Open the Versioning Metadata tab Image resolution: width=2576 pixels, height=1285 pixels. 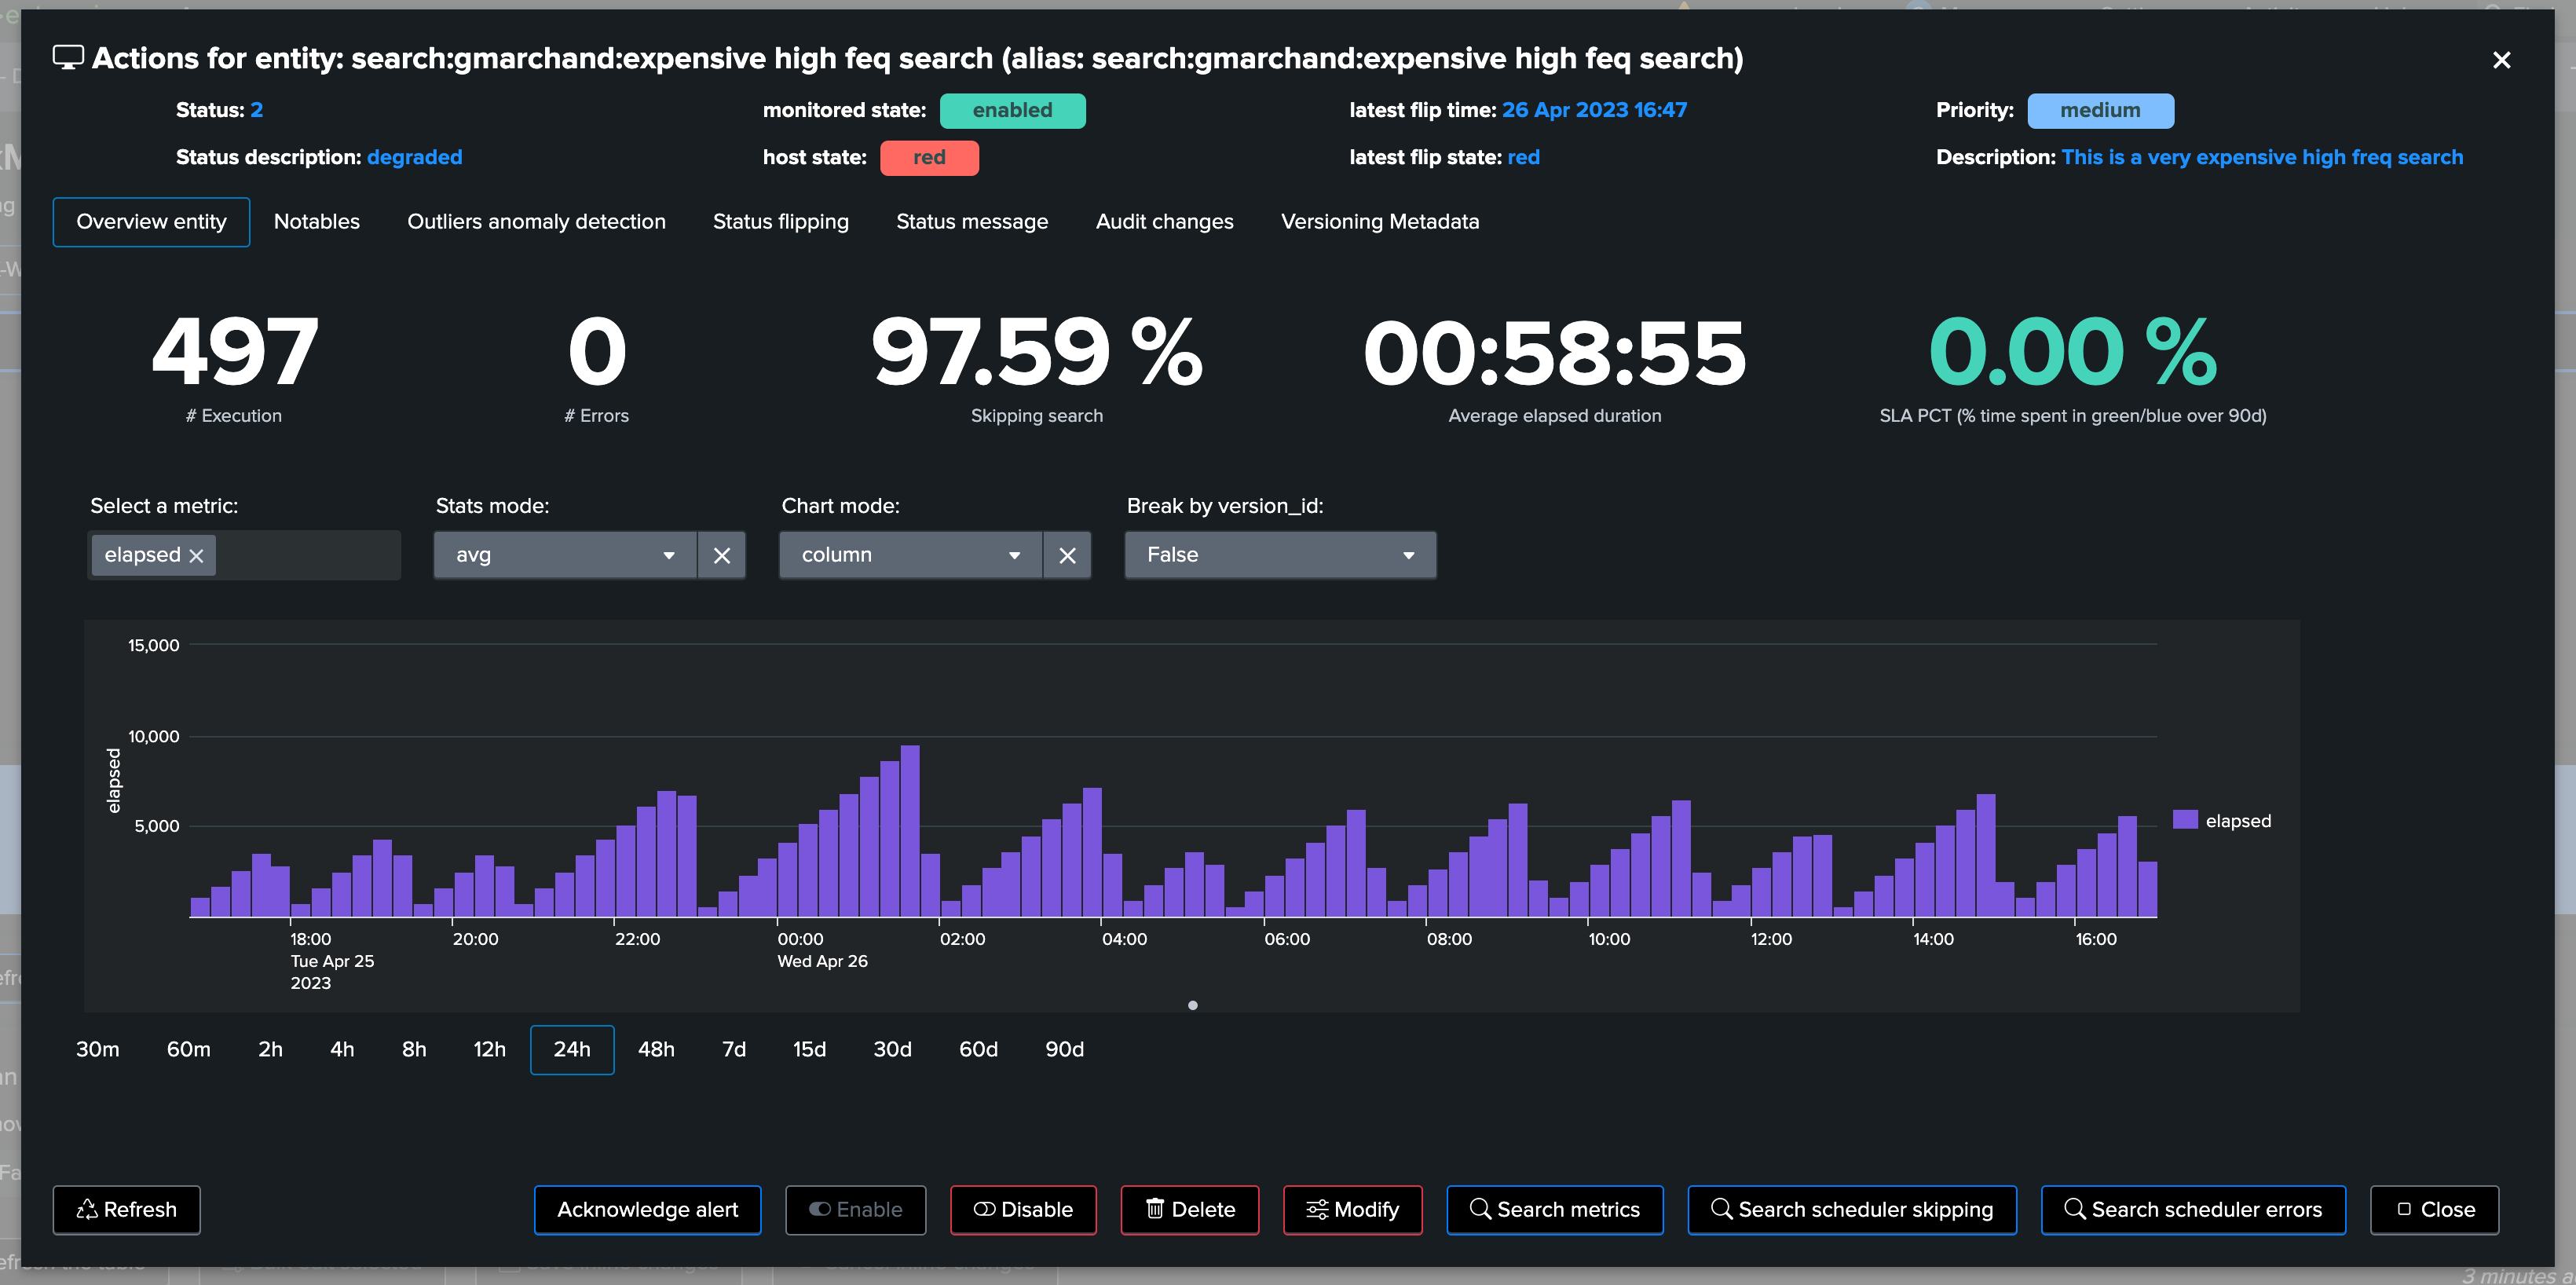click(1380, 222)
